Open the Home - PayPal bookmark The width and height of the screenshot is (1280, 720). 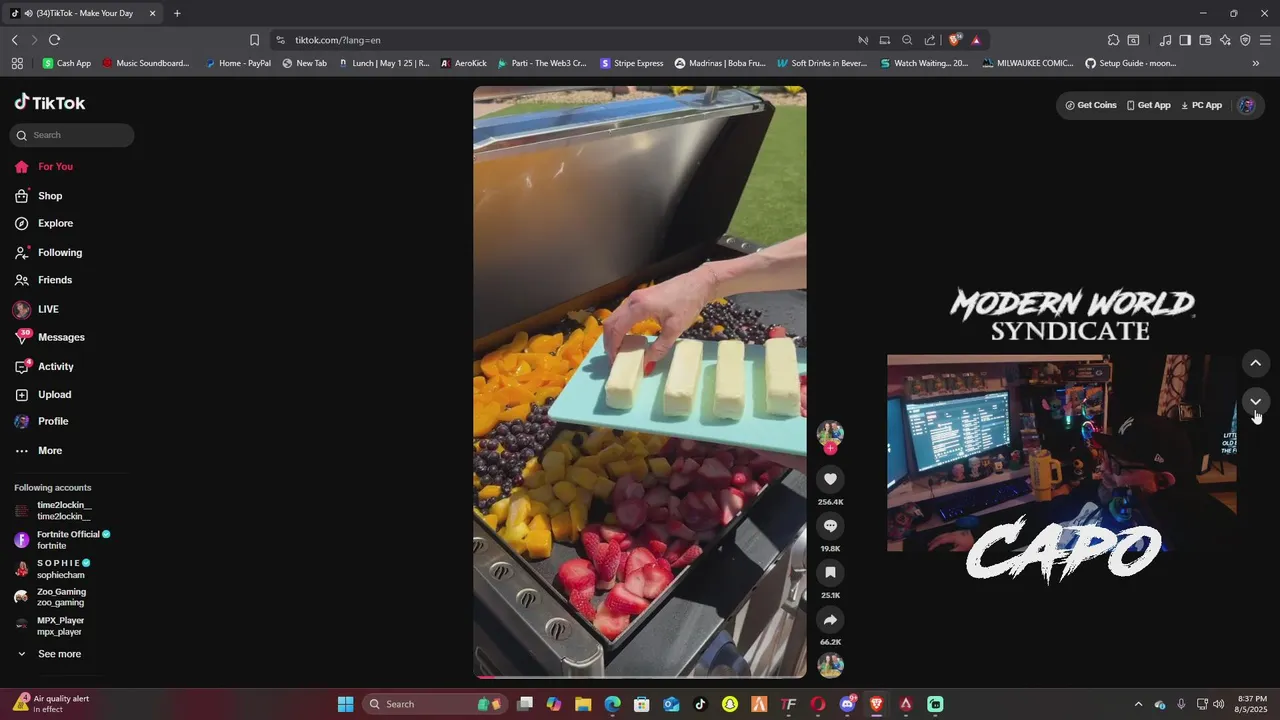(x=238, y=63)
